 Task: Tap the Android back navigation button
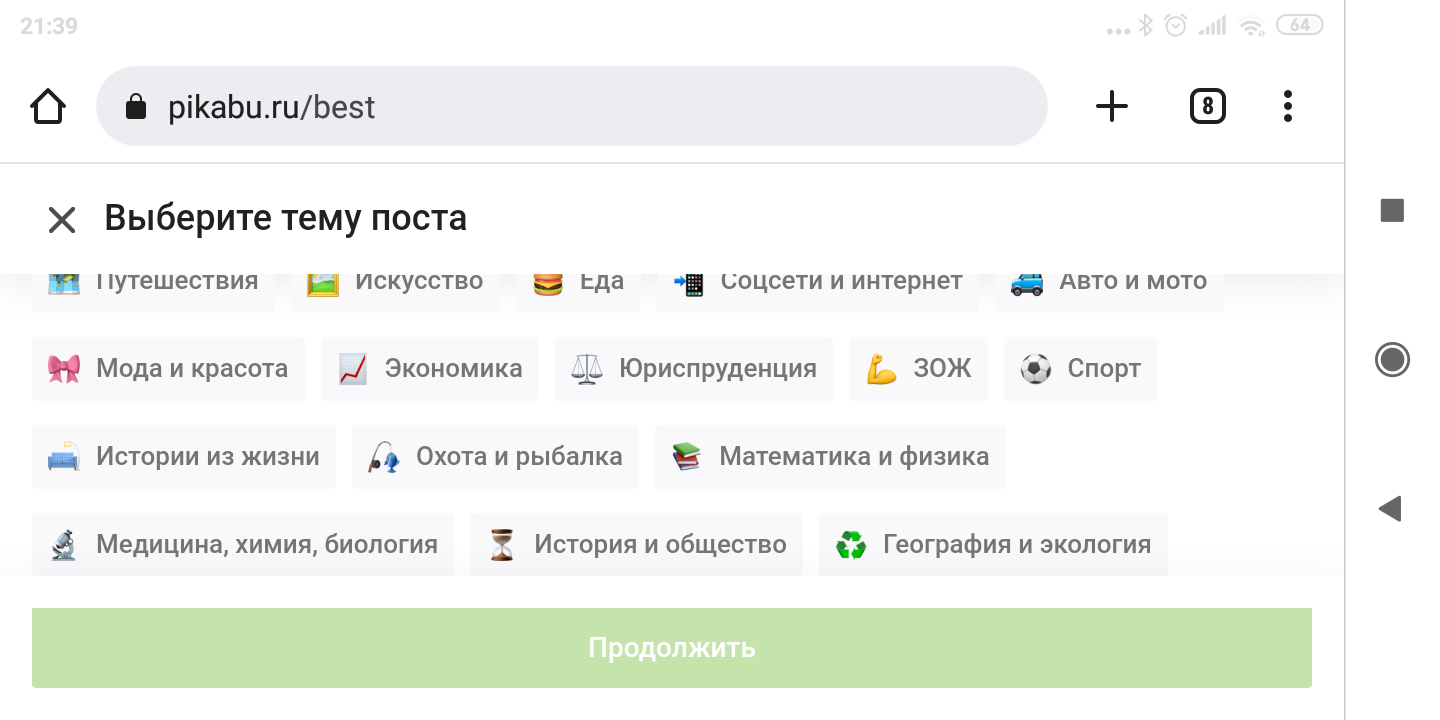pos(1390,509)
